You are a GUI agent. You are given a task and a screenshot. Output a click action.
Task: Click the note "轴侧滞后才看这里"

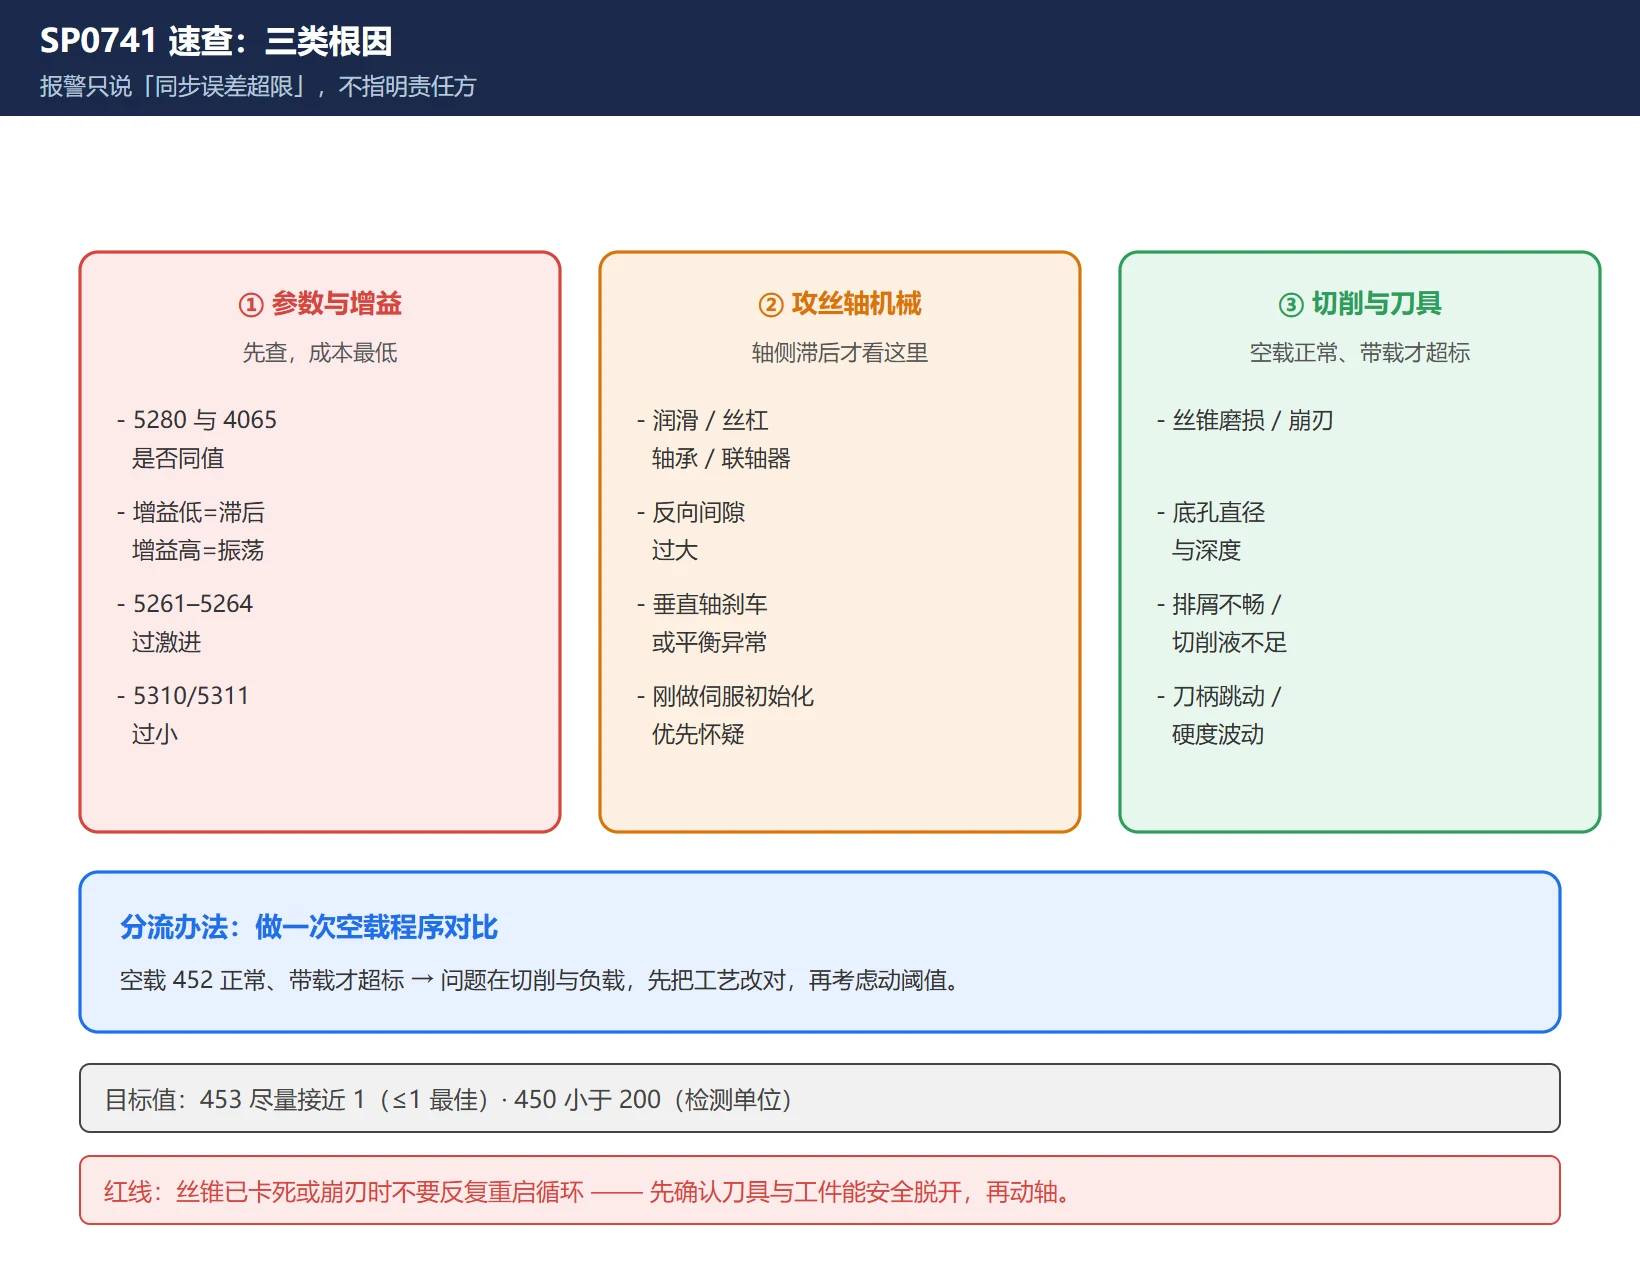pos(840,352)
